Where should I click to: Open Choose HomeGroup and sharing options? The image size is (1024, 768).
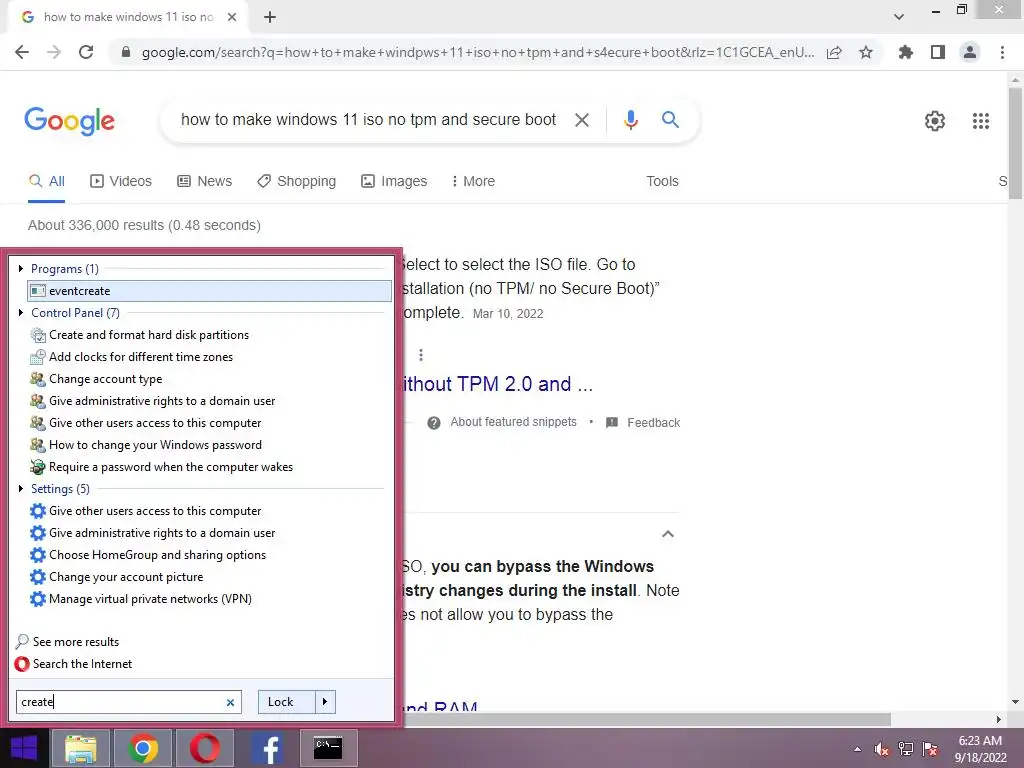coord(148,555)
